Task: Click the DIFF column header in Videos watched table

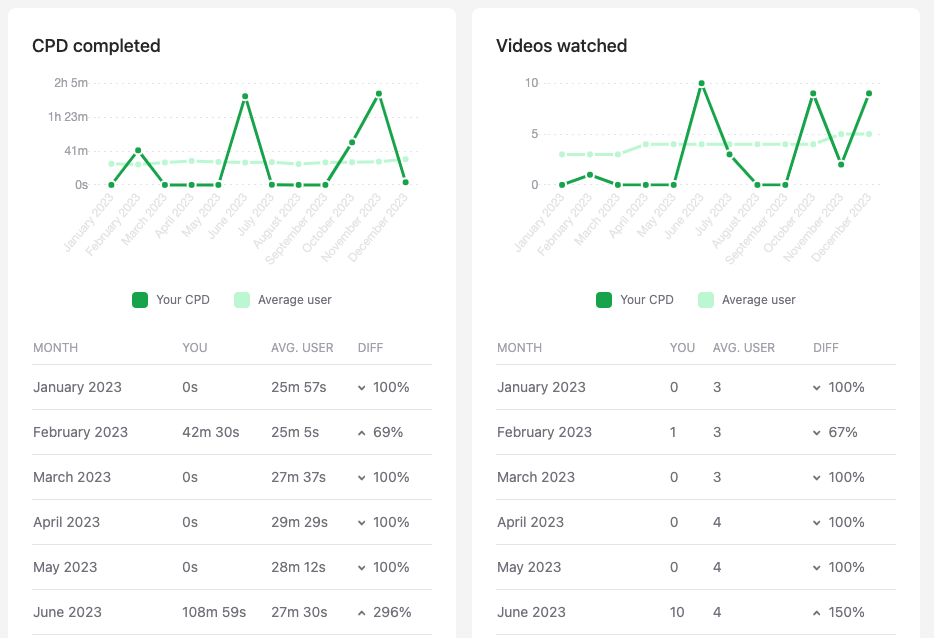Action: [x=826, y=348]
